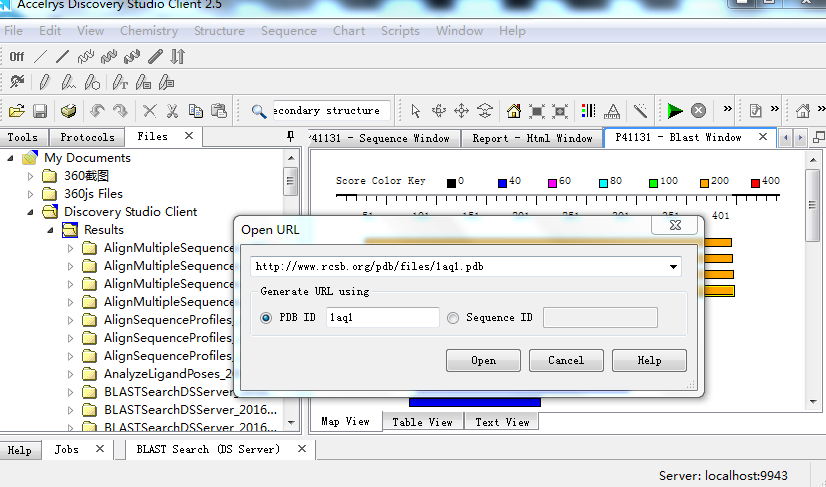826x487 pixels.
Task: Click the open file folder icon
Action: pos(17,111)
